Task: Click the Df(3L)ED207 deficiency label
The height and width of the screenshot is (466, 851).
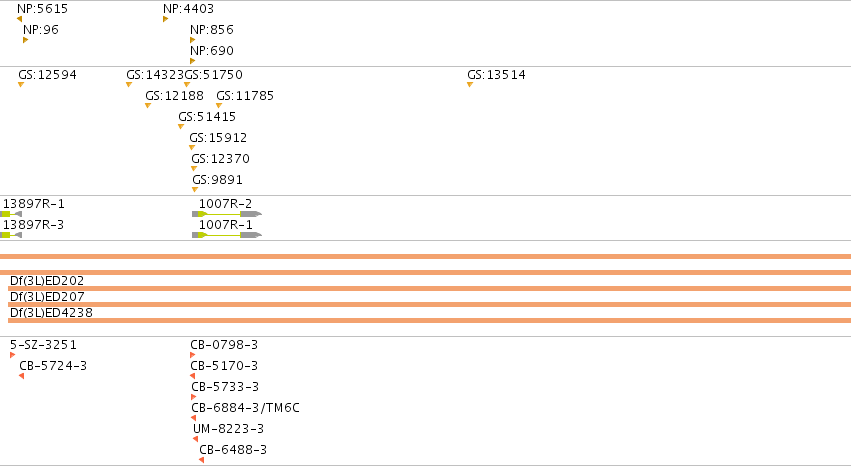Action: tap(47, 297)
